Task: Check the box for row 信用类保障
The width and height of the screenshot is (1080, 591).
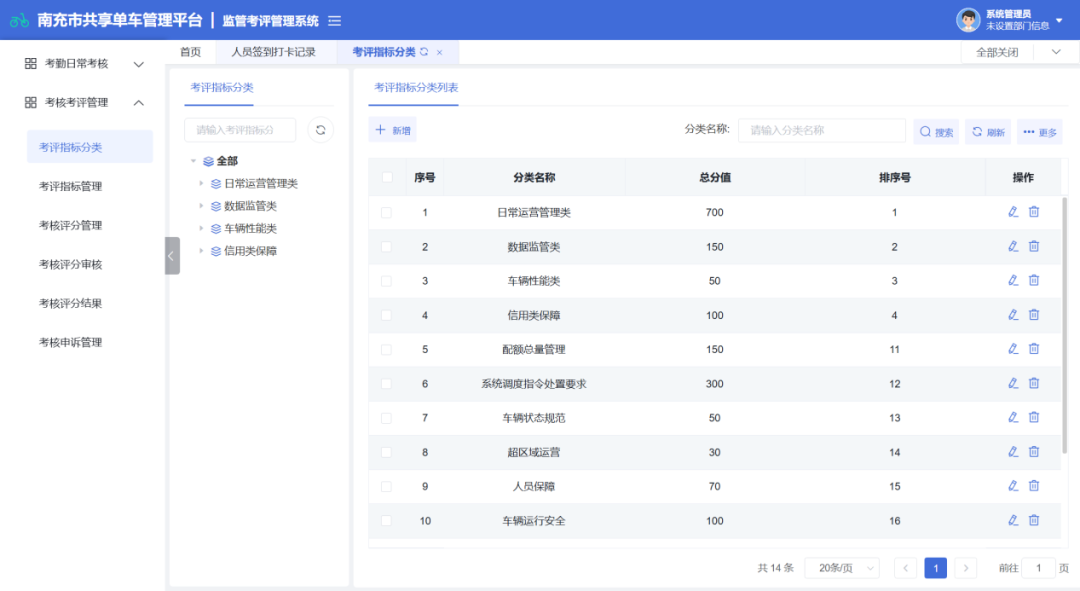Action: point(386,315)
